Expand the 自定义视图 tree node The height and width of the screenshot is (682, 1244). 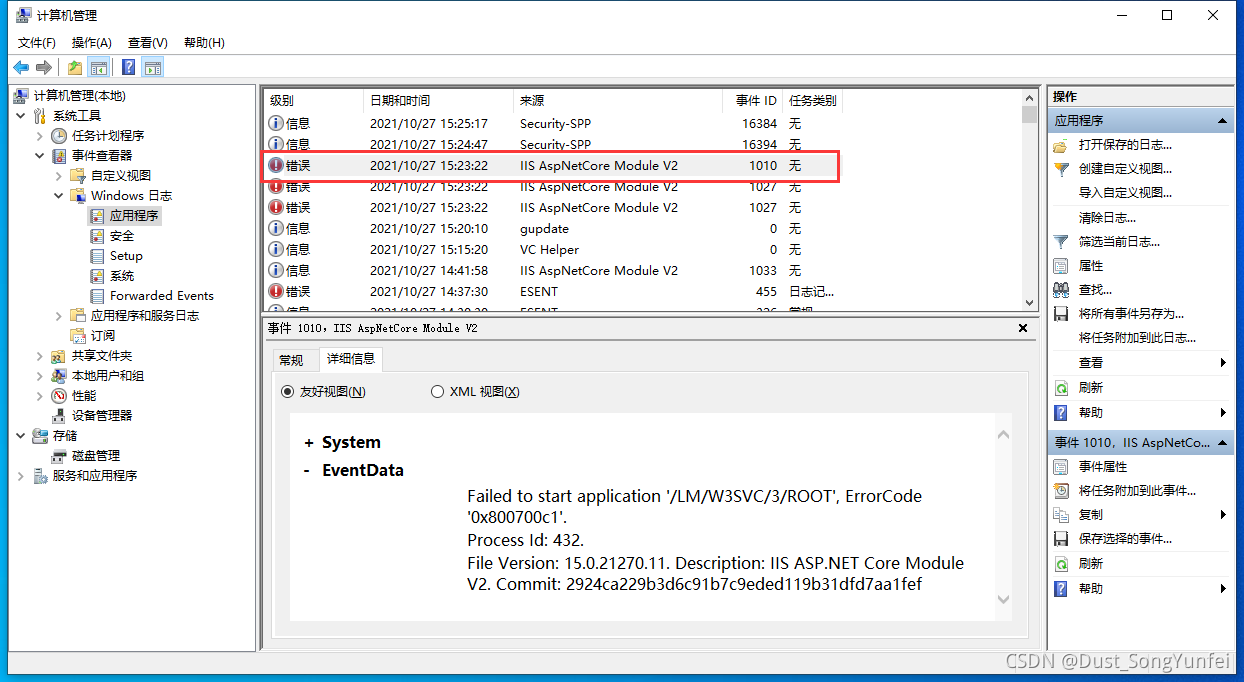pos(59,176)
